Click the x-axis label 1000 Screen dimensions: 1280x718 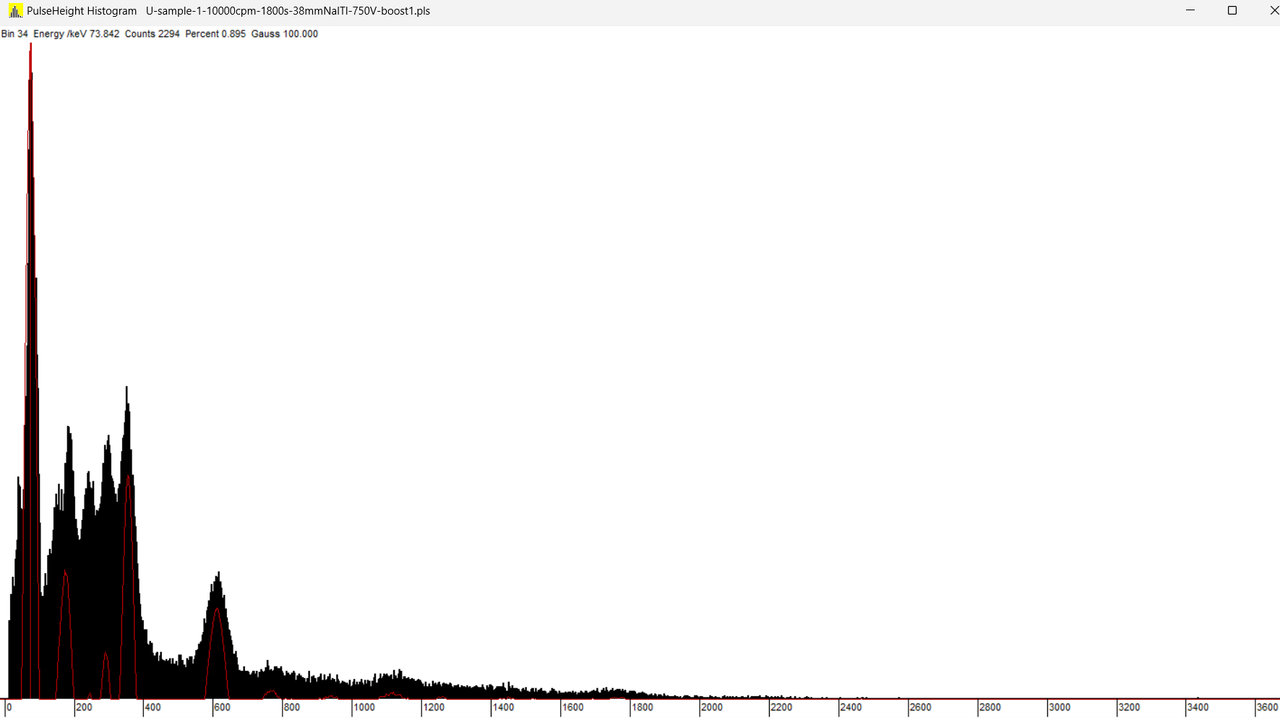pyautogui.click(x=364, y=708)
